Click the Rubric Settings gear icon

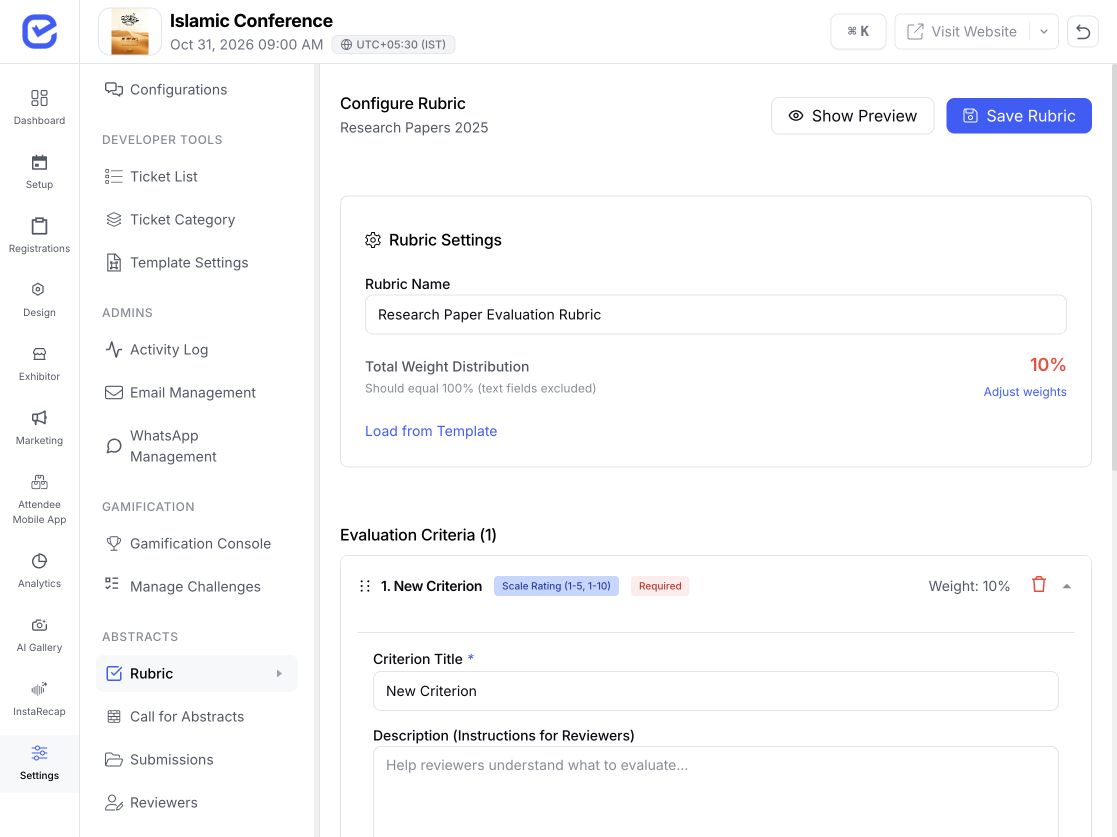pyautogui.click(x=373, y=240)
